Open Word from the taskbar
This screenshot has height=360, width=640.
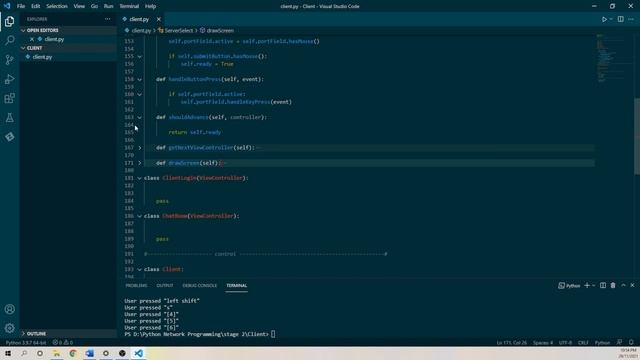click(89, 353)
